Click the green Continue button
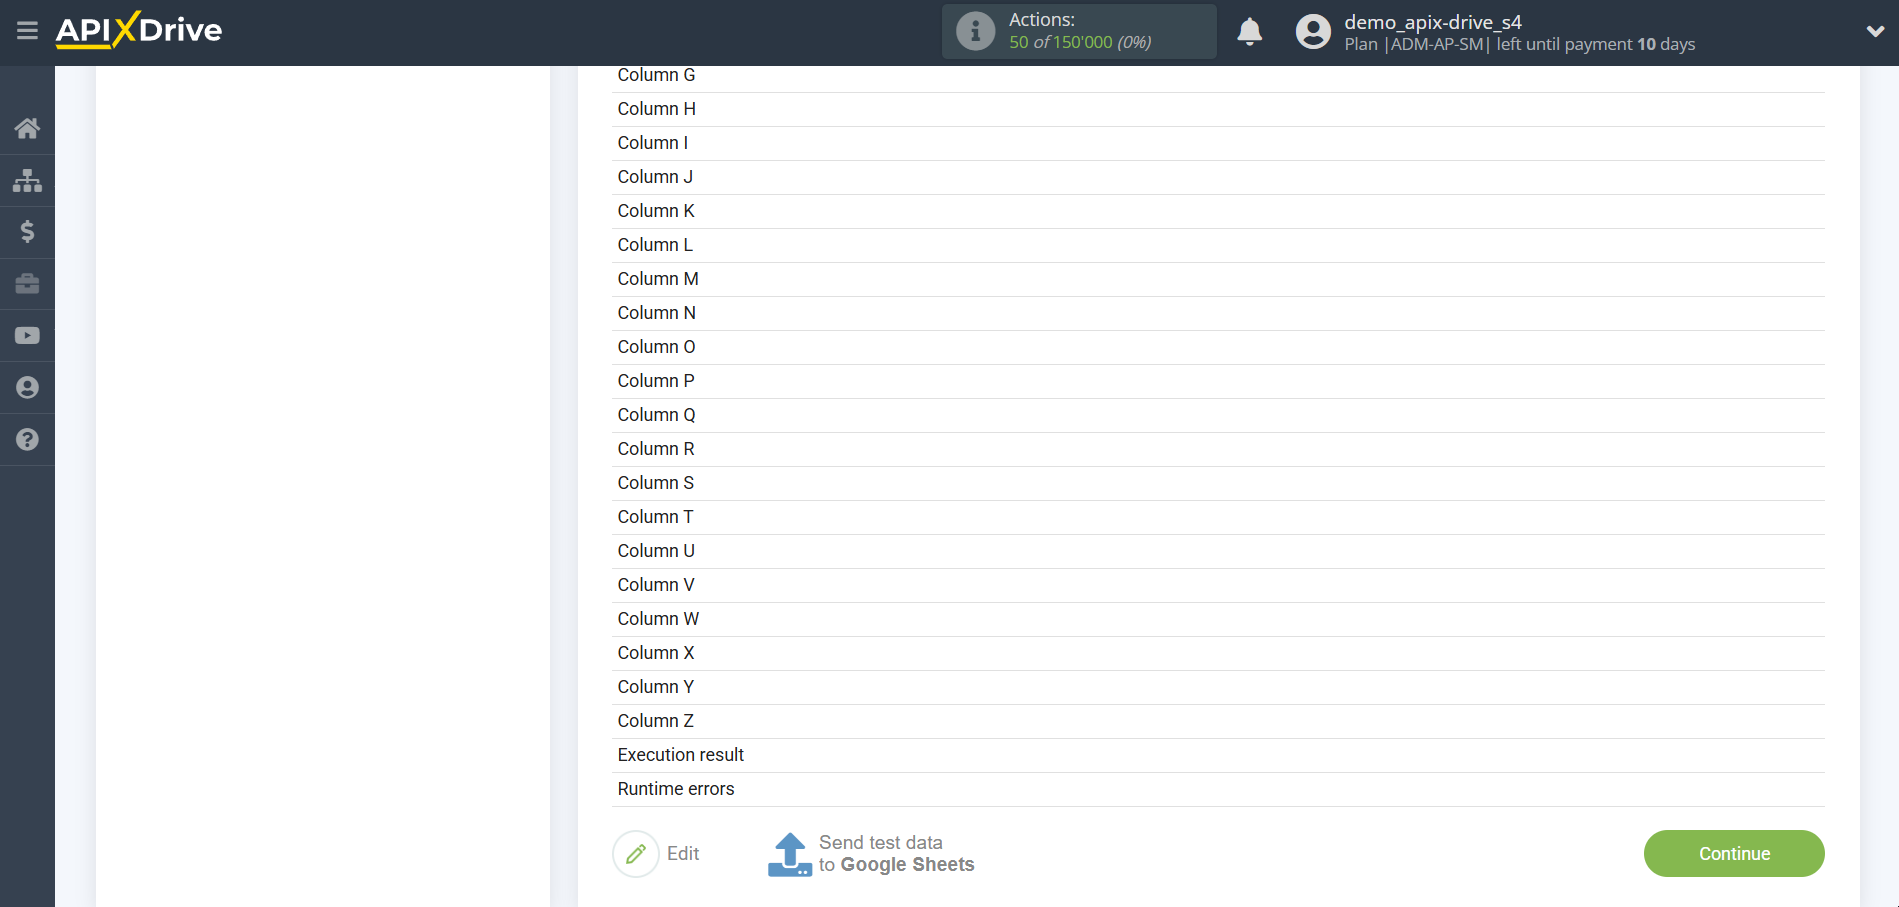Image resolution: width=1899 pixels, height=907 pixels. pyautogui.click(x=1734, y=854)
